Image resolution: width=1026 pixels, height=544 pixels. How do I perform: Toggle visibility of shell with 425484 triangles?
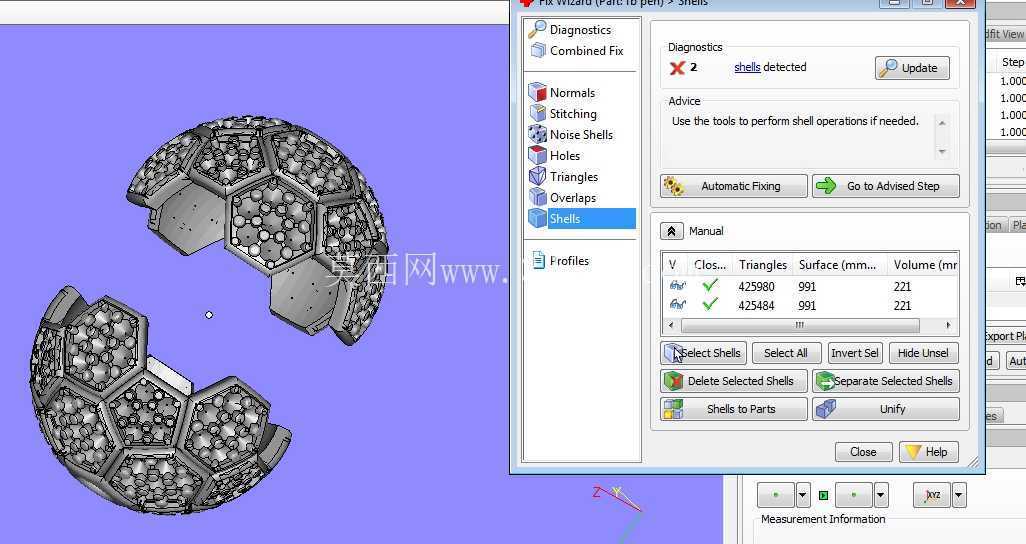point(677,304)
